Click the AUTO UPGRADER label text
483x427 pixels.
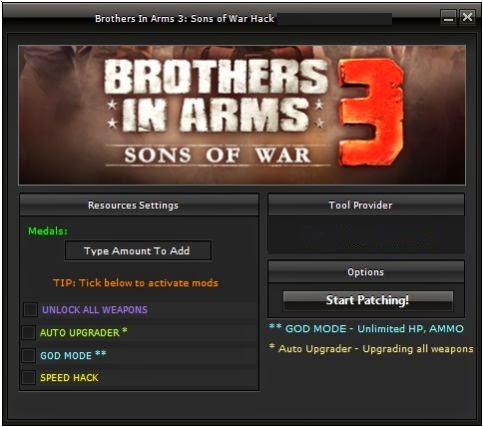pos(80,333)
